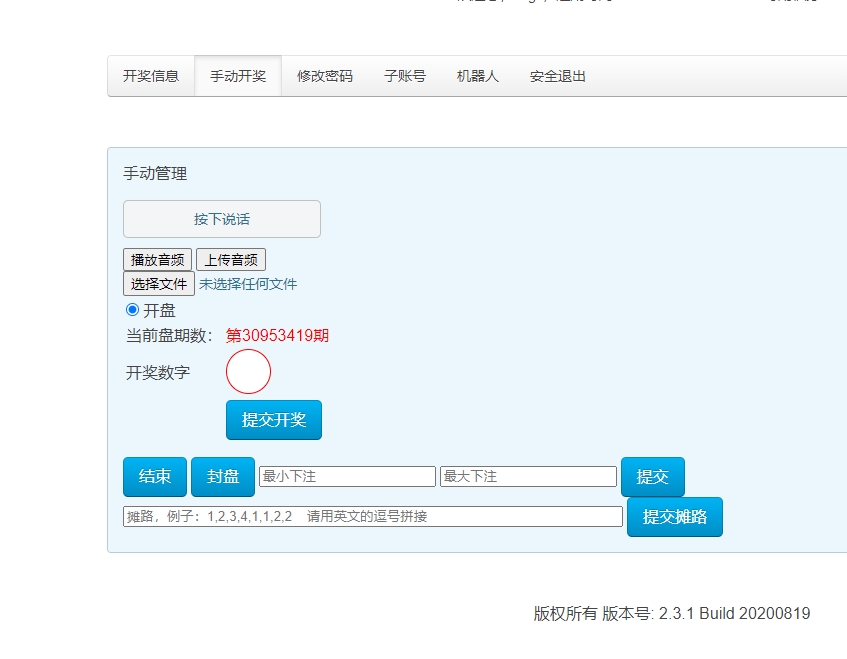
Task: Click the 封盘 button
Action: (223, 476)
